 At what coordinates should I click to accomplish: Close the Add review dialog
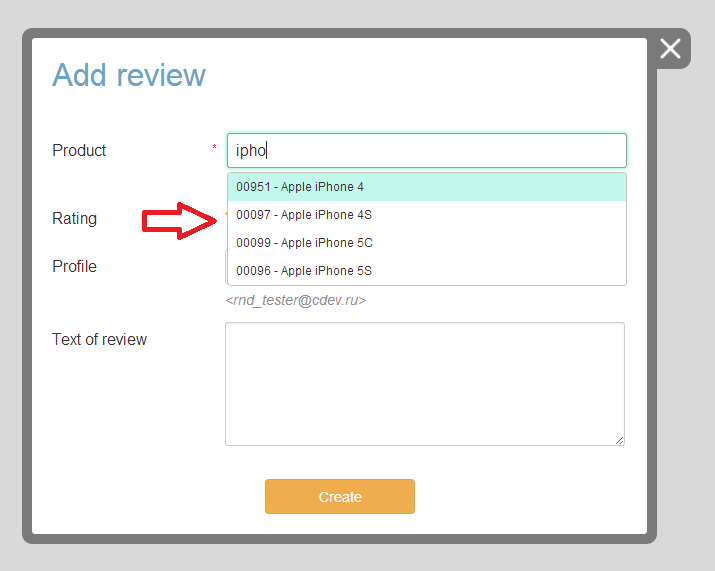(670, 49)
